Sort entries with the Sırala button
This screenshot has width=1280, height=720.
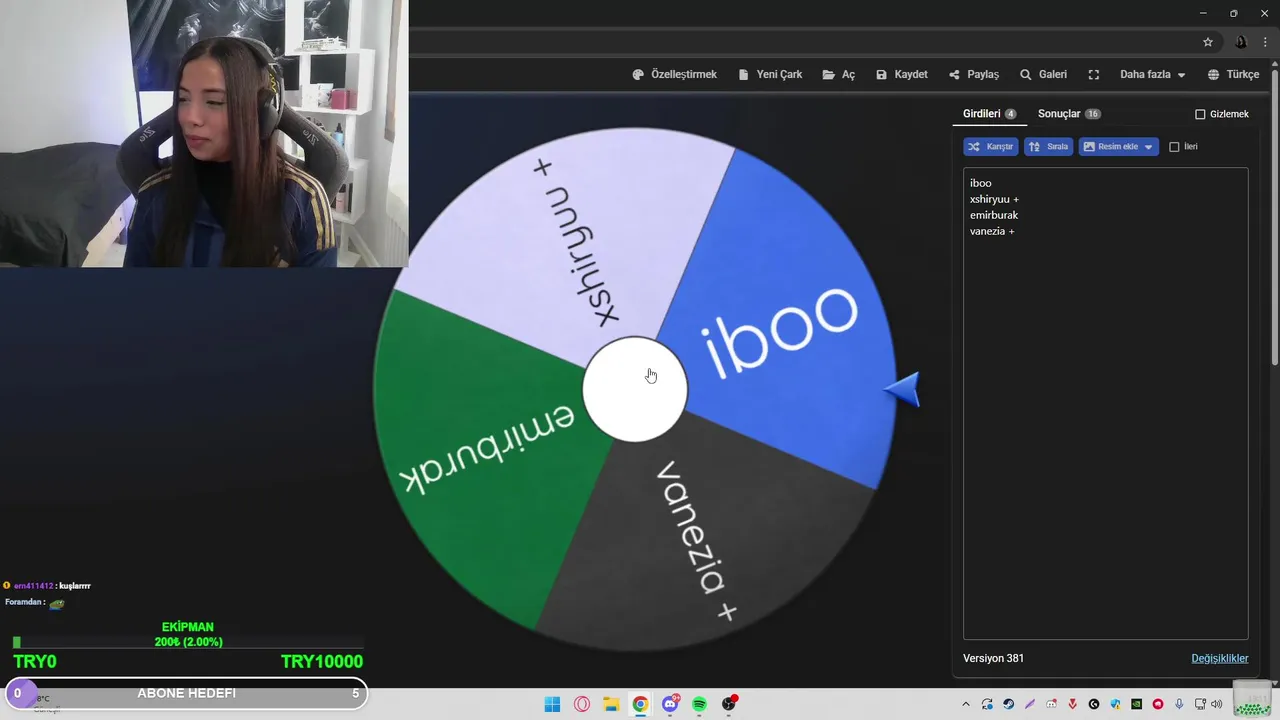tap(1049, 147)
